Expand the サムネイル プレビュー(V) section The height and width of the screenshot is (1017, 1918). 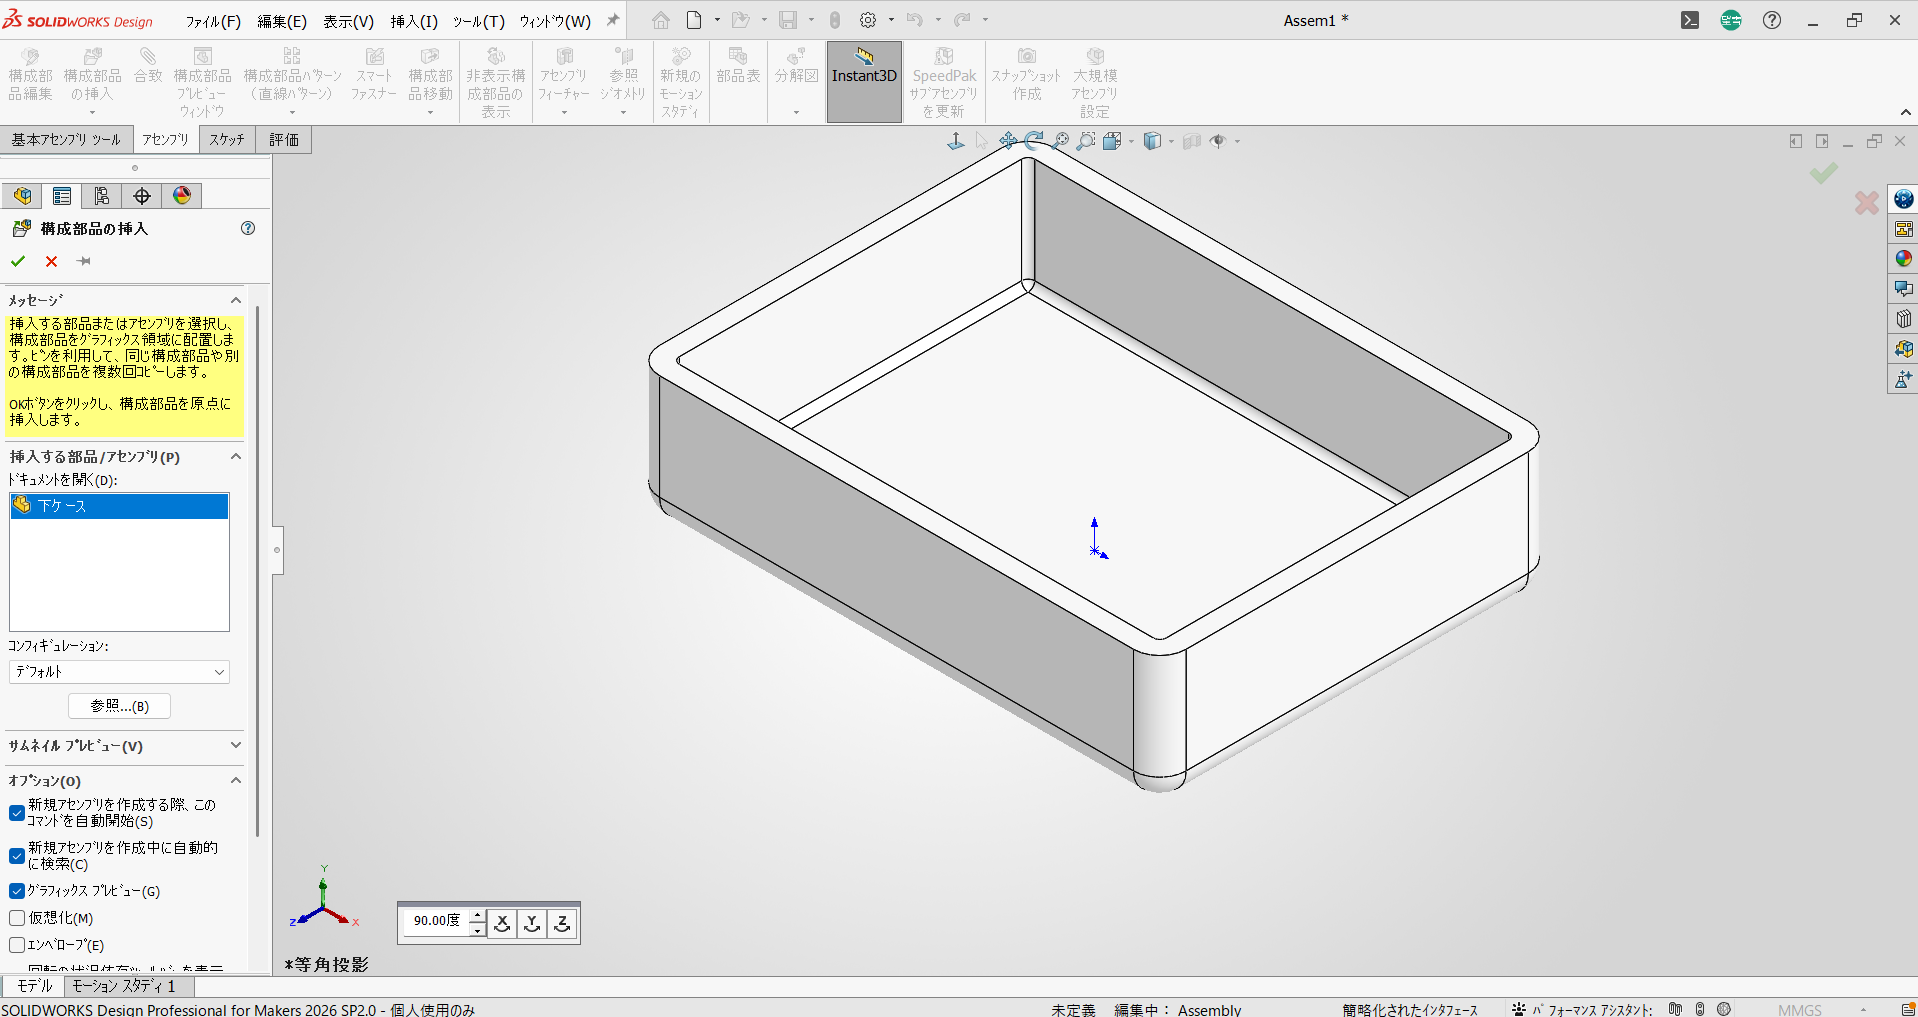coord(236,745)
